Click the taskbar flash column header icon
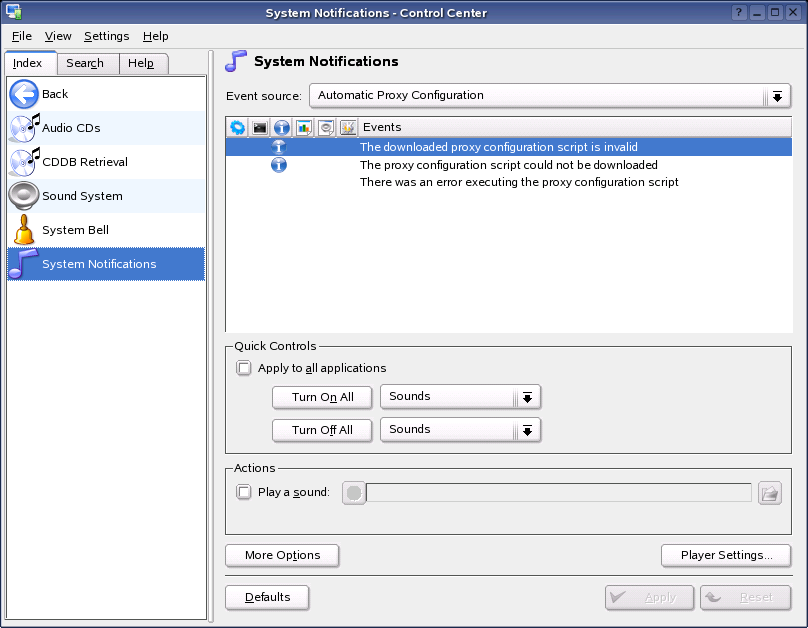Image resolution: width=808 pixels, height=628 pixels. point(348,128)
